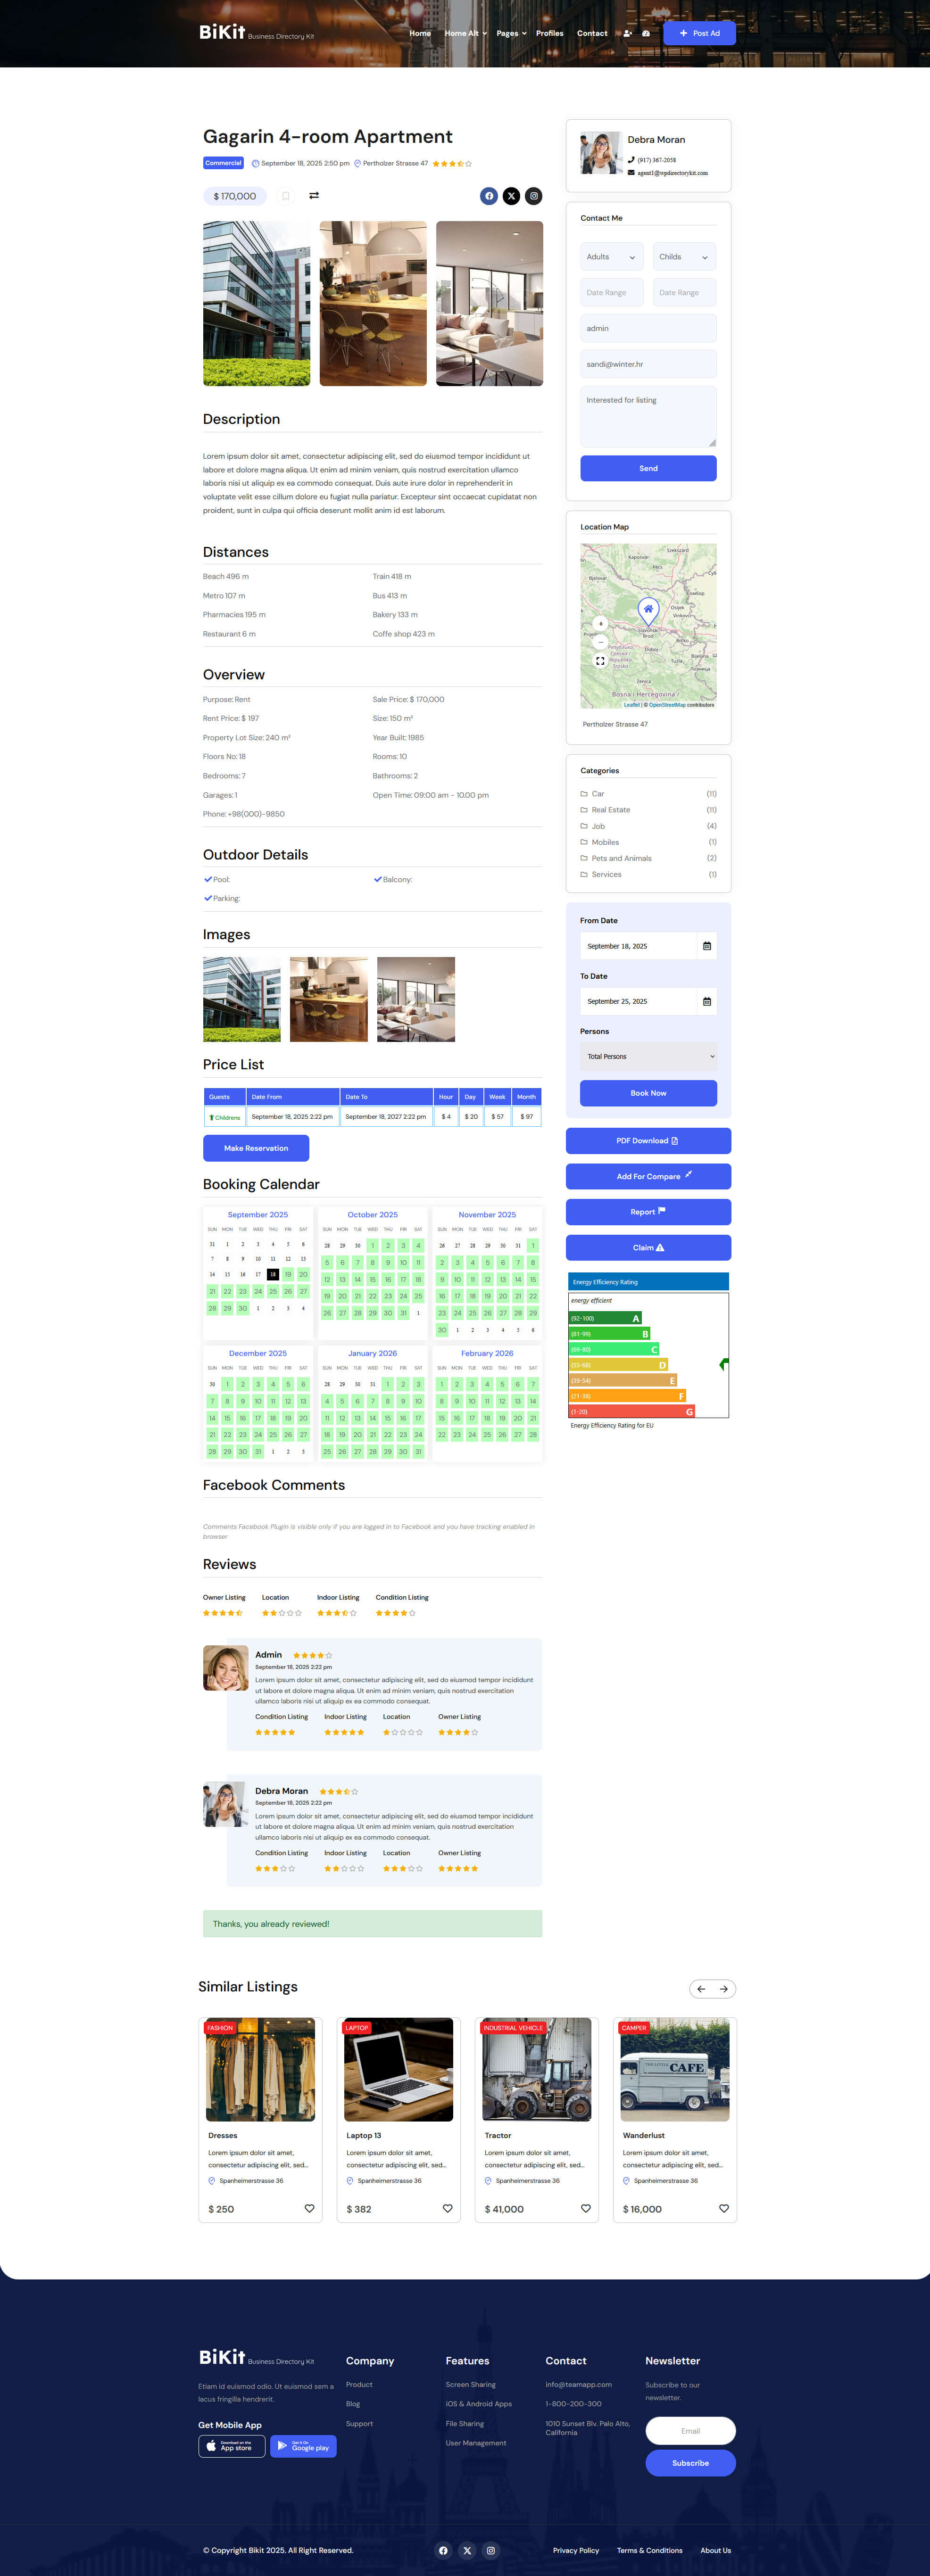Viewport: 930px width, 2576px height.
Task: Open the footer Facebook icon
Action: pyautogui.click(x=443, y=2550)
